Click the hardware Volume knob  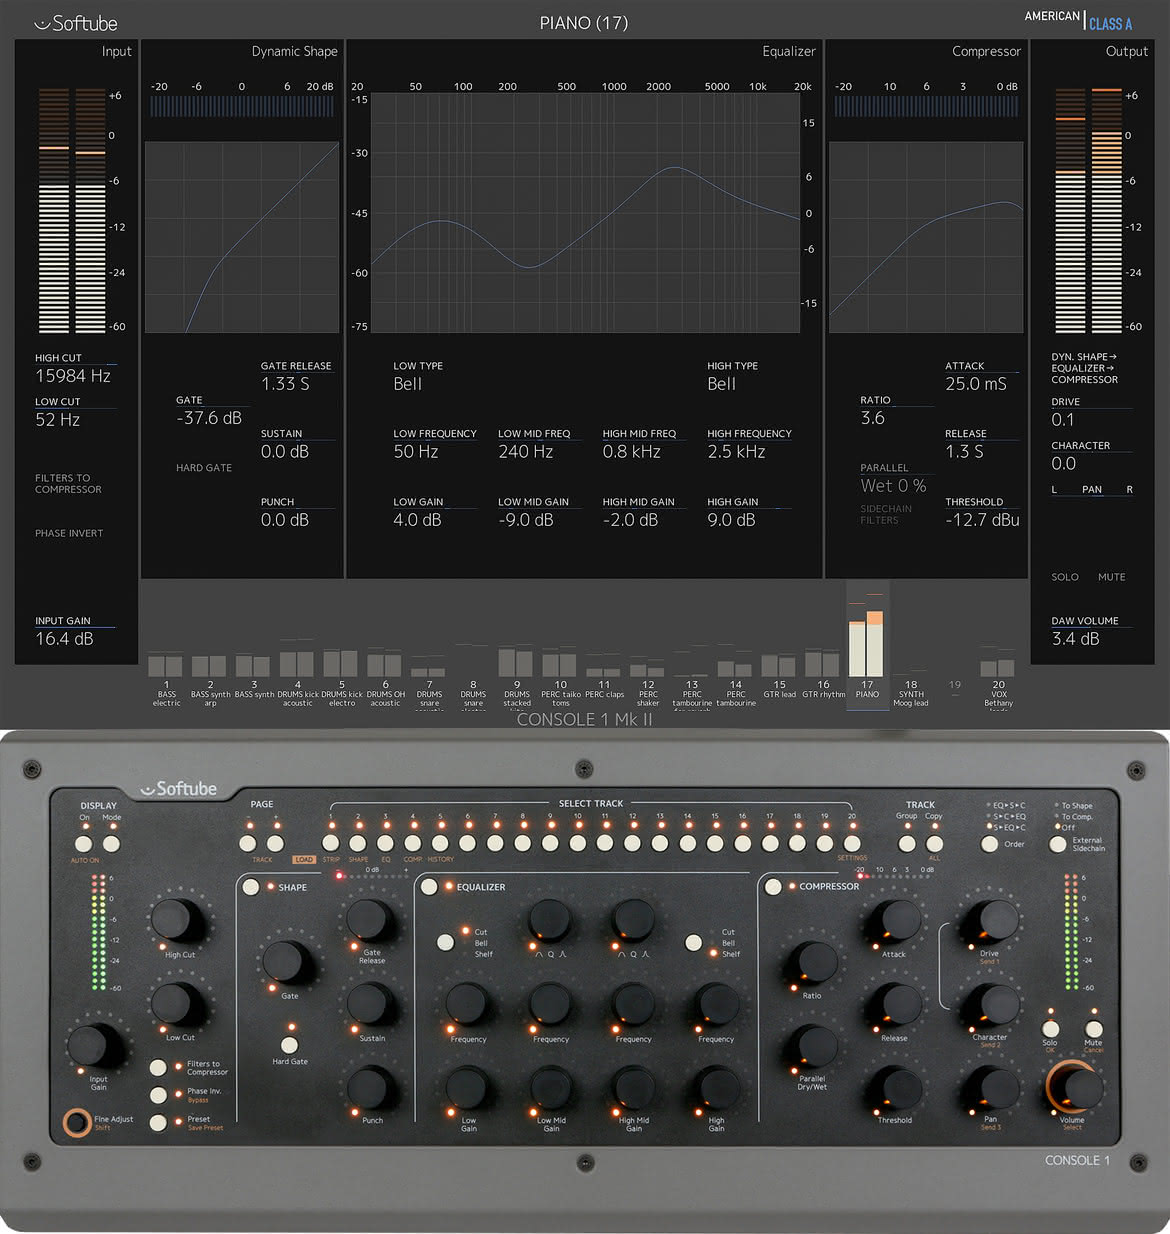click(1077, 1087)
